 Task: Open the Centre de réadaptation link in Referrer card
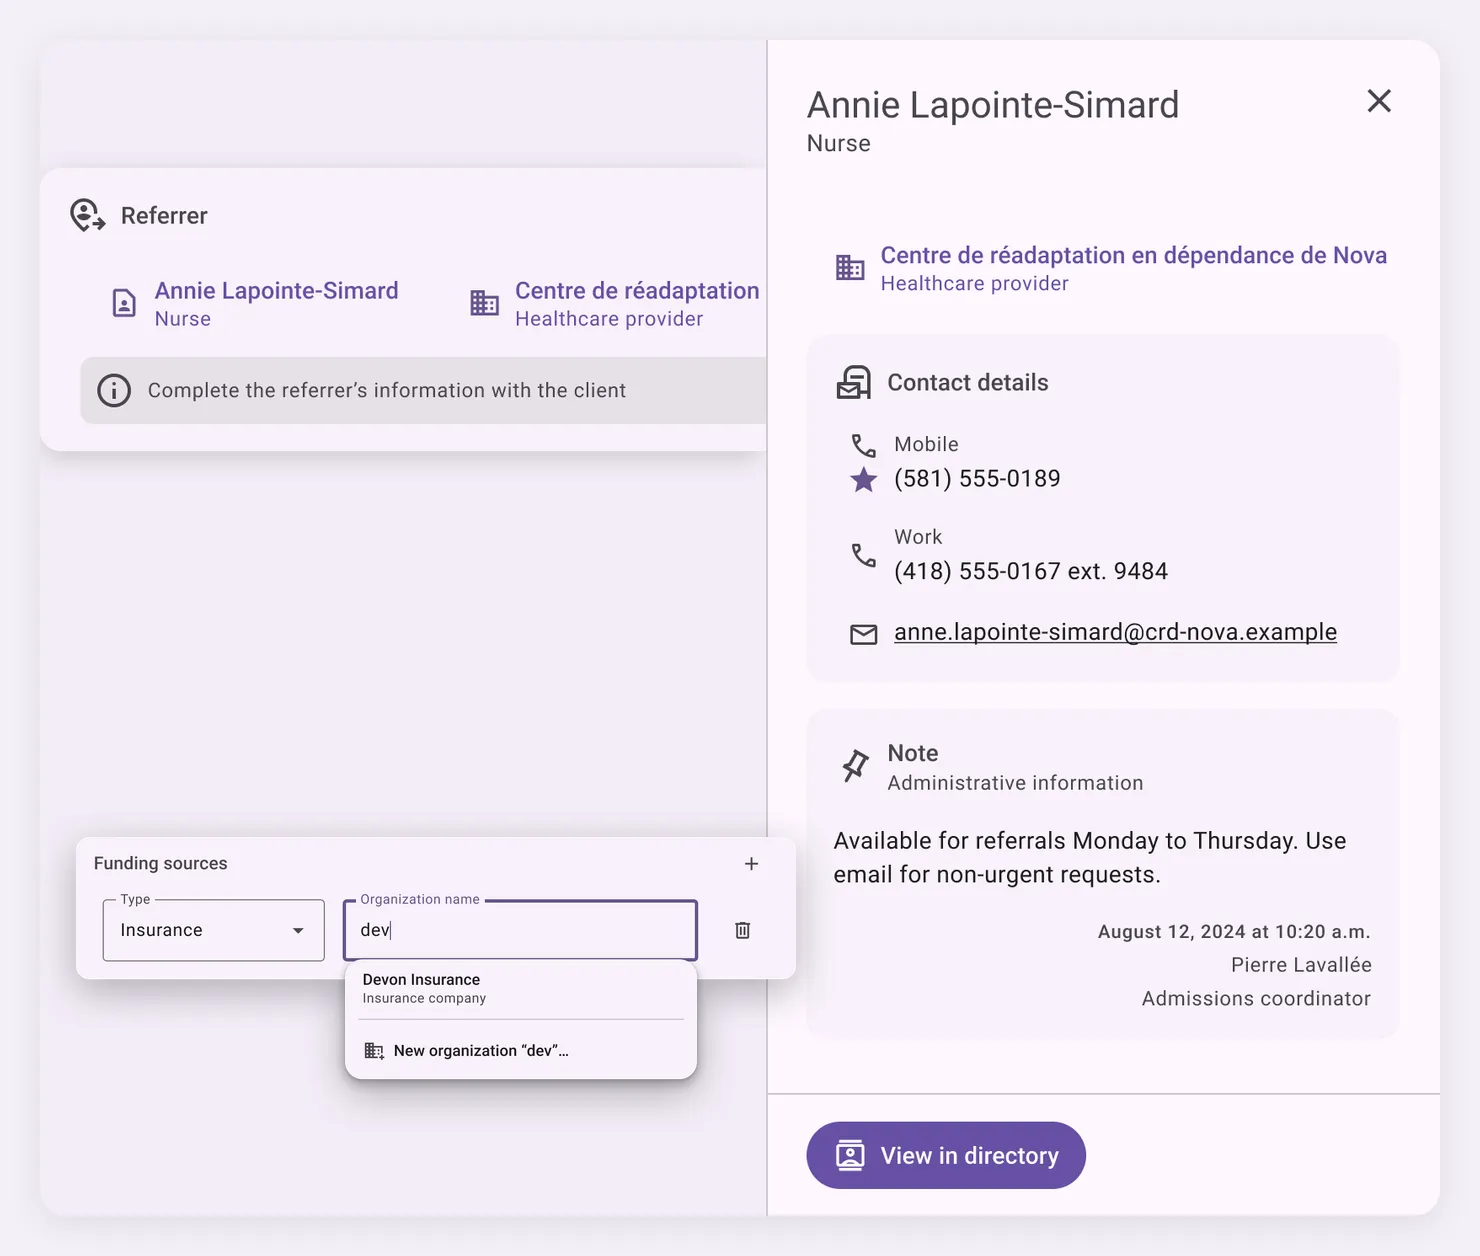637,291
